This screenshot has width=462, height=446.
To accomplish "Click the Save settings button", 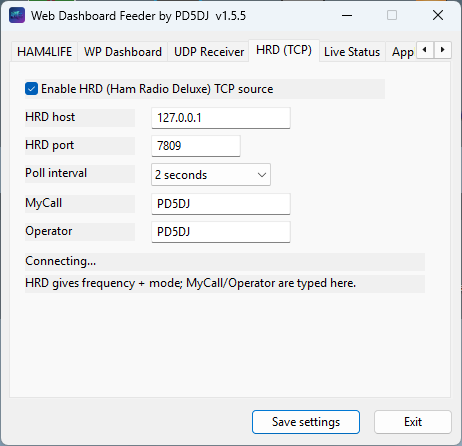I will [x=306, y=422].
